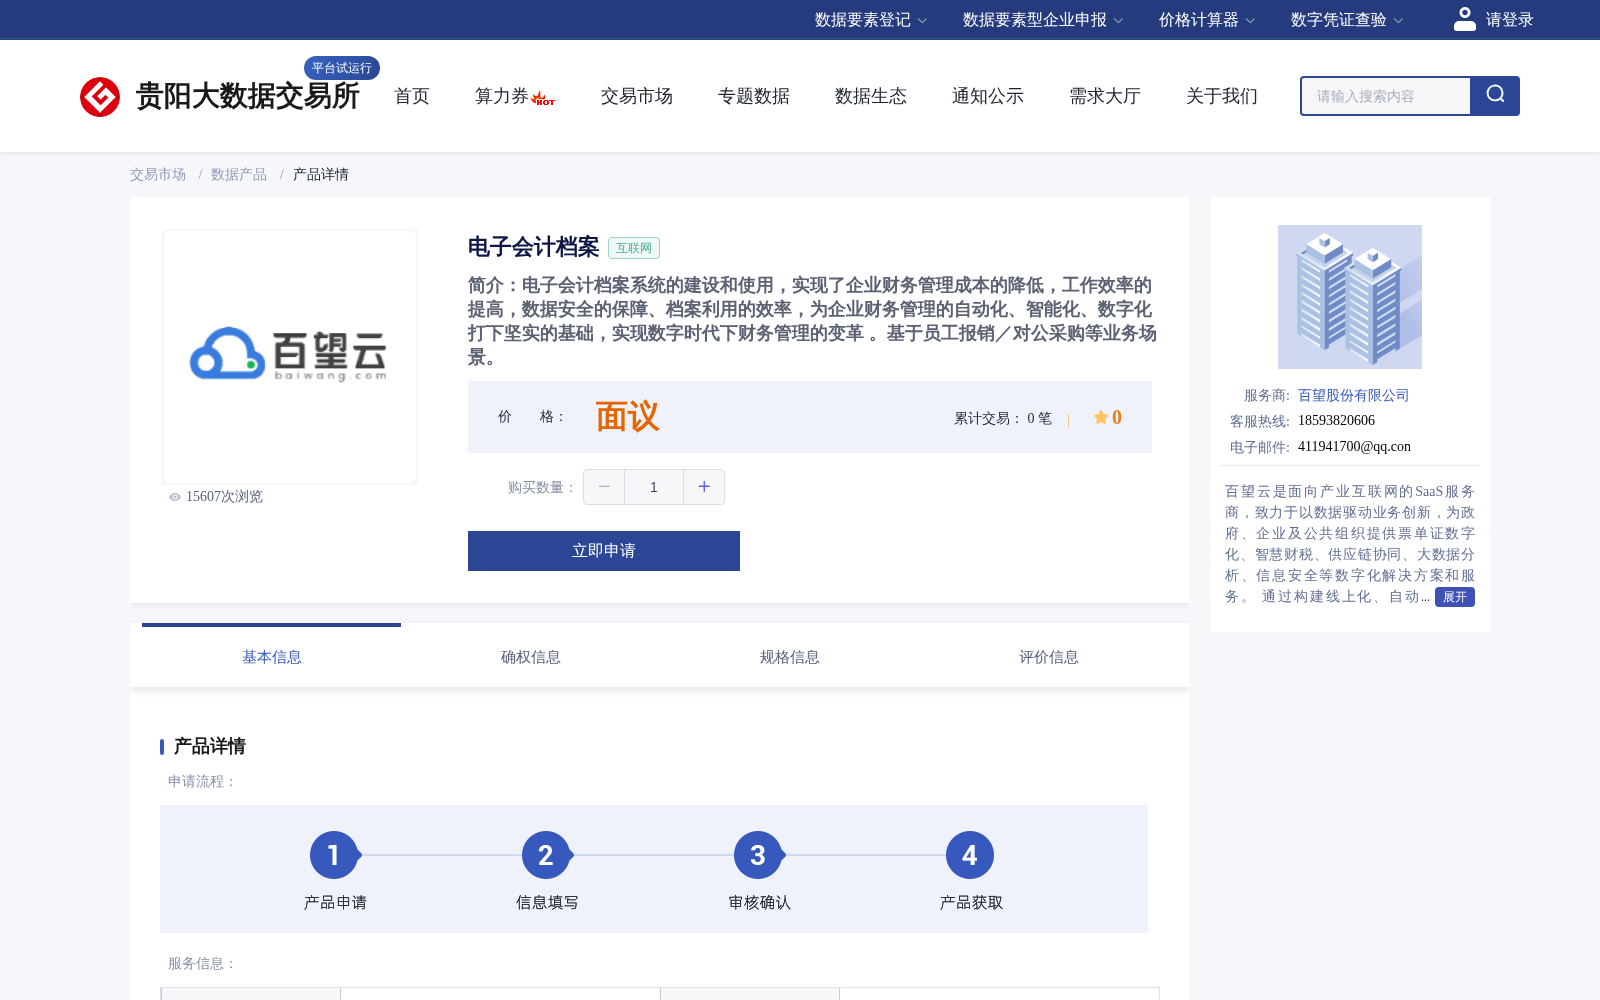Open 交易市场 in navigation

[637, 96]
